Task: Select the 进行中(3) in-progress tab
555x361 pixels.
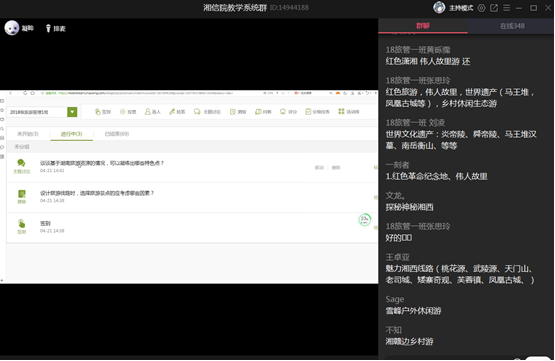Action: pyautogui.click(x=71, y=134)
